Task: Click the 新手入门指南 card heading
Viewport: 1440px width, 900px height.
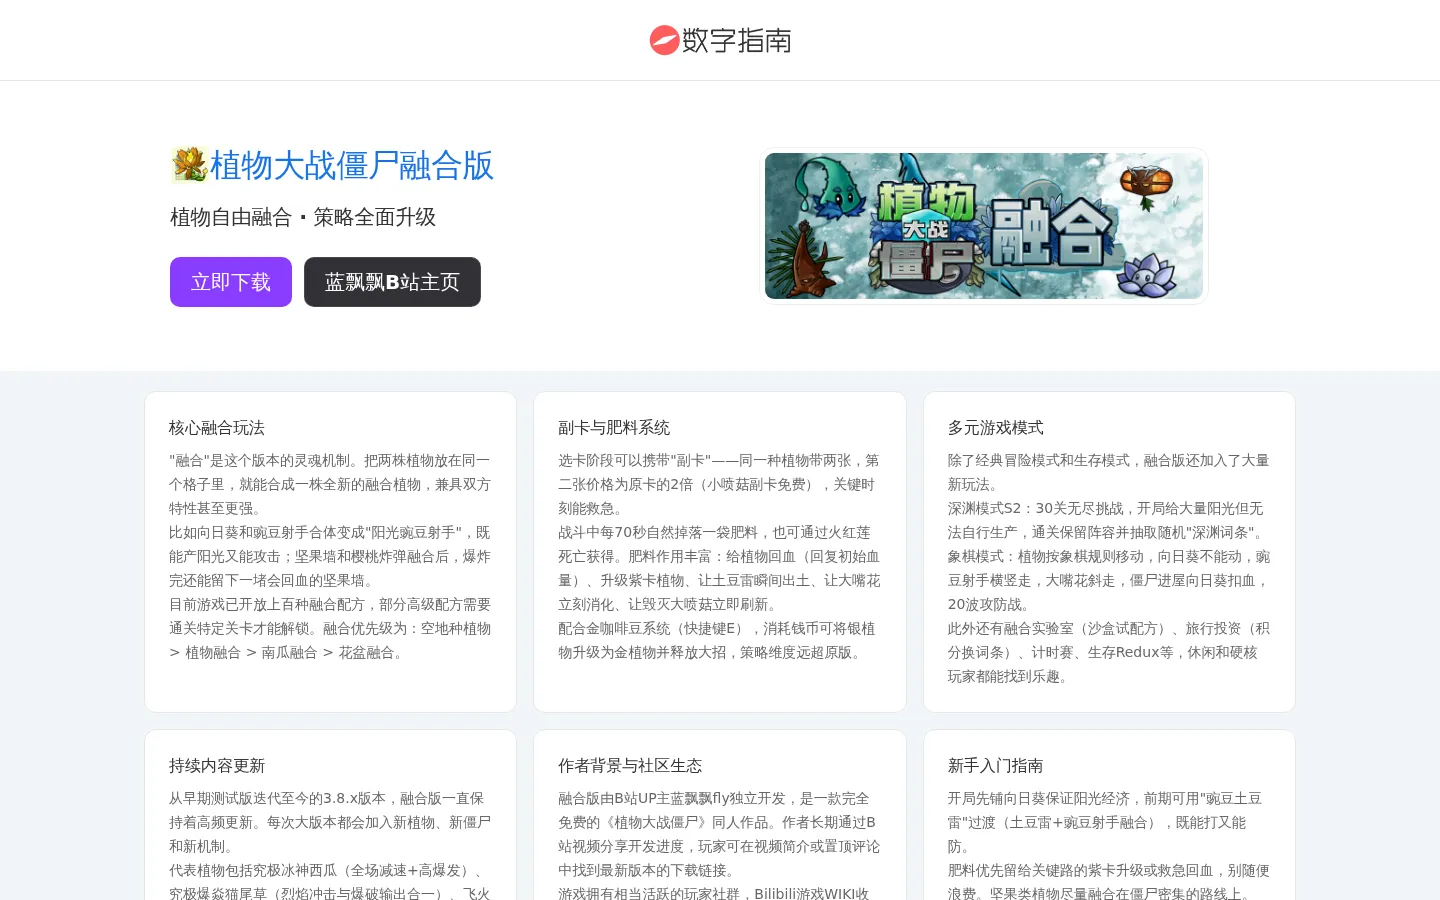Action: point(996,766)
